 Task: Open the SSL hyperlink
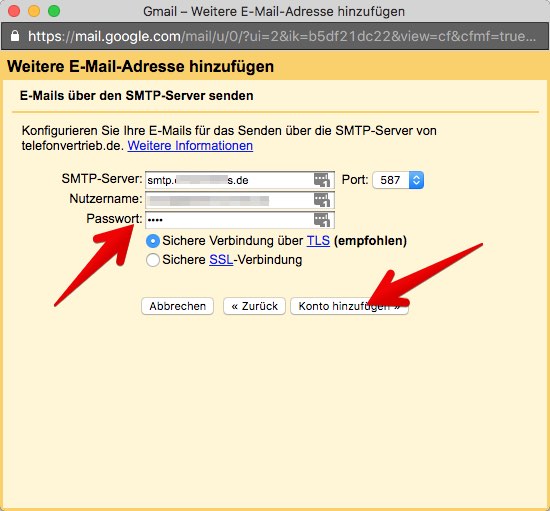point(221,260)
